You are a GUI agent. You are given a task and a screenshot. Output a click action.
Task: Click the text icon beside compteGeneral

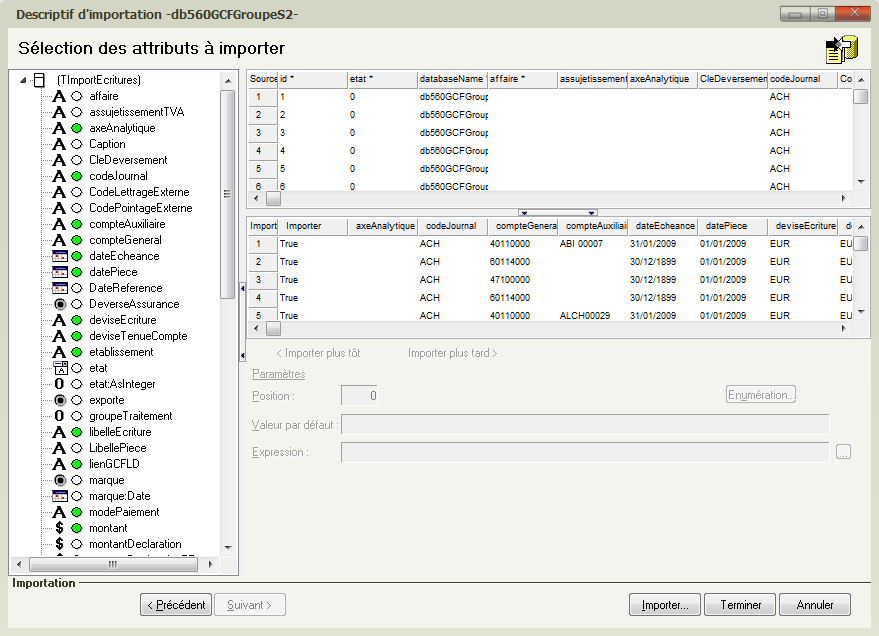pos(59,240)
